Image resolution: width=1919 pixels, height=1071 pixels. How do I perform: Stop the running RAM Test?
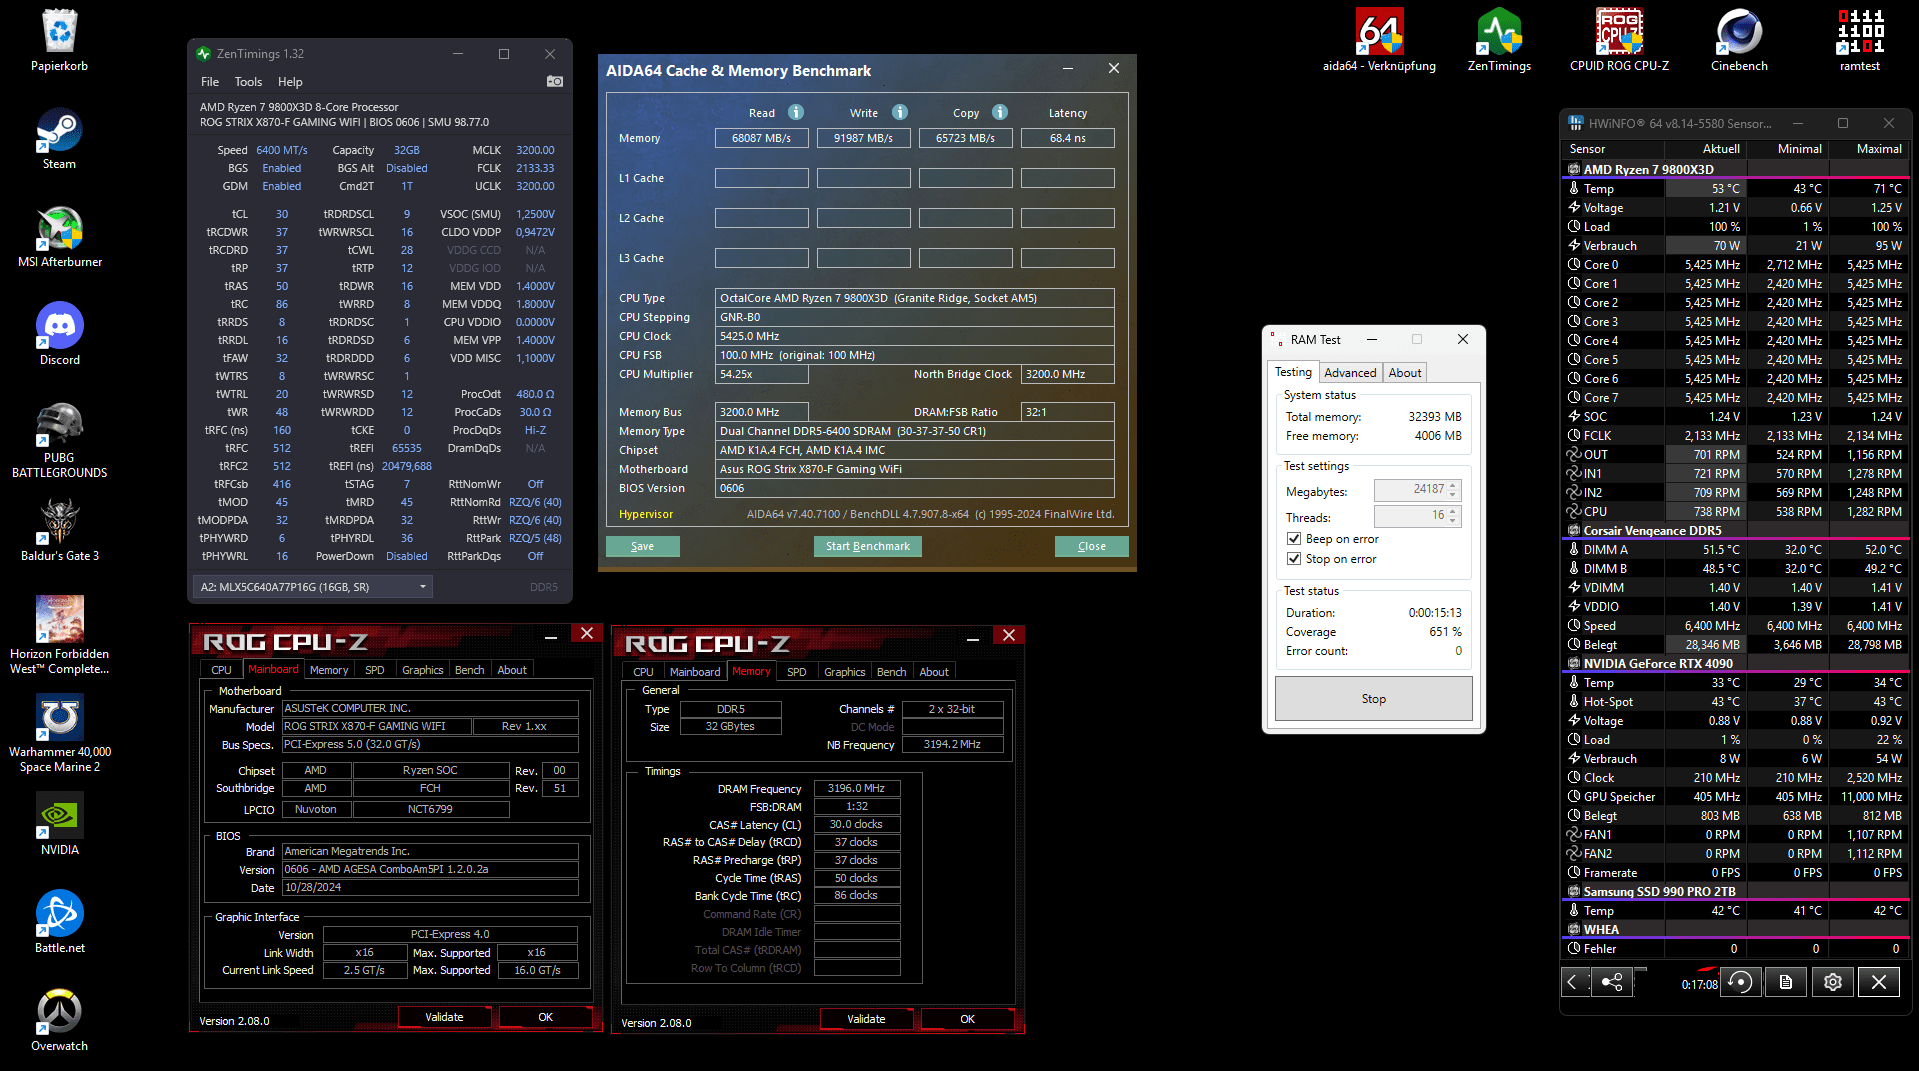click(x=1374, y=699)
